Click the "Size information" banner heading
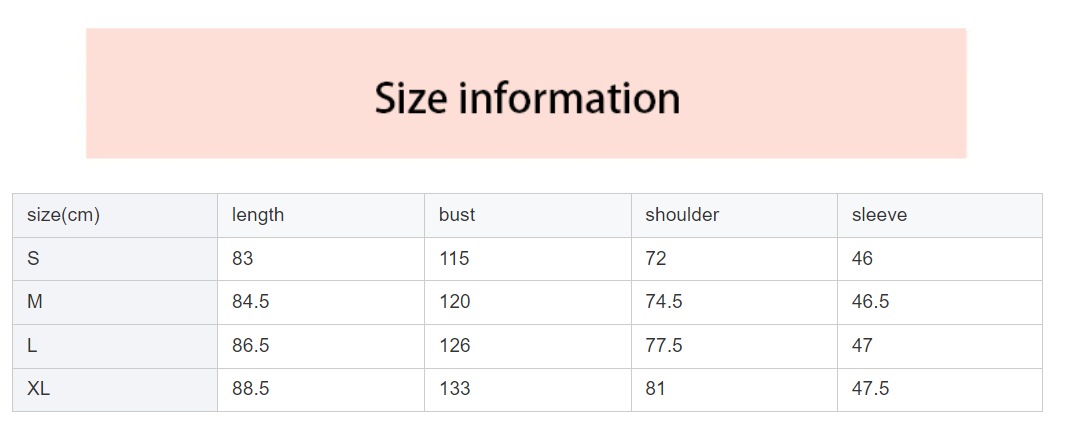Viewport: 1078px width, 446px height. pyautogui.click(x=527, y=98)
